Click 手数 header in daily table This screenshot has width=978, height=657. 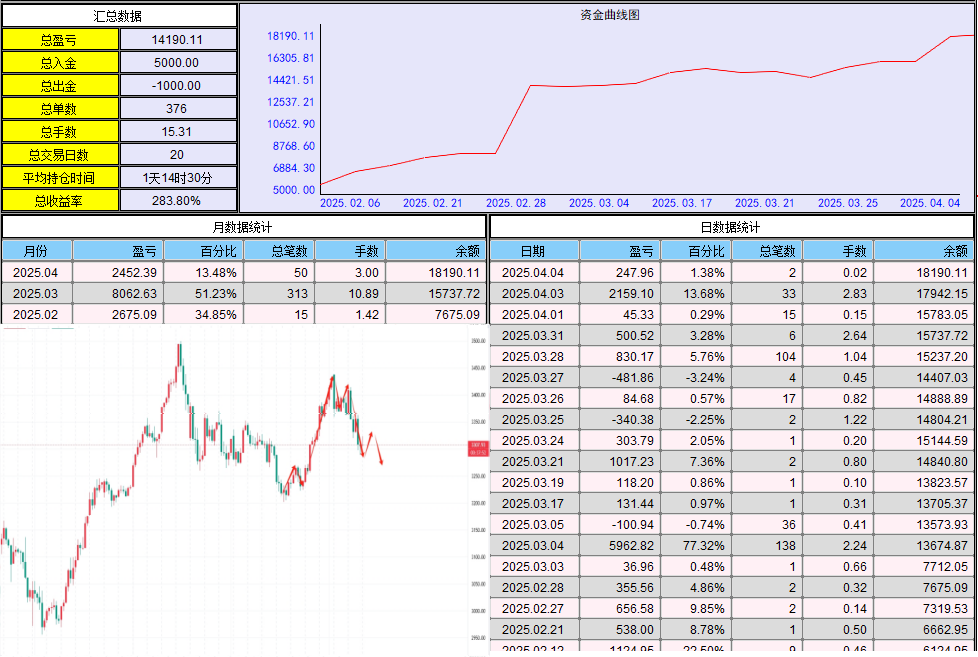[838, 251]
